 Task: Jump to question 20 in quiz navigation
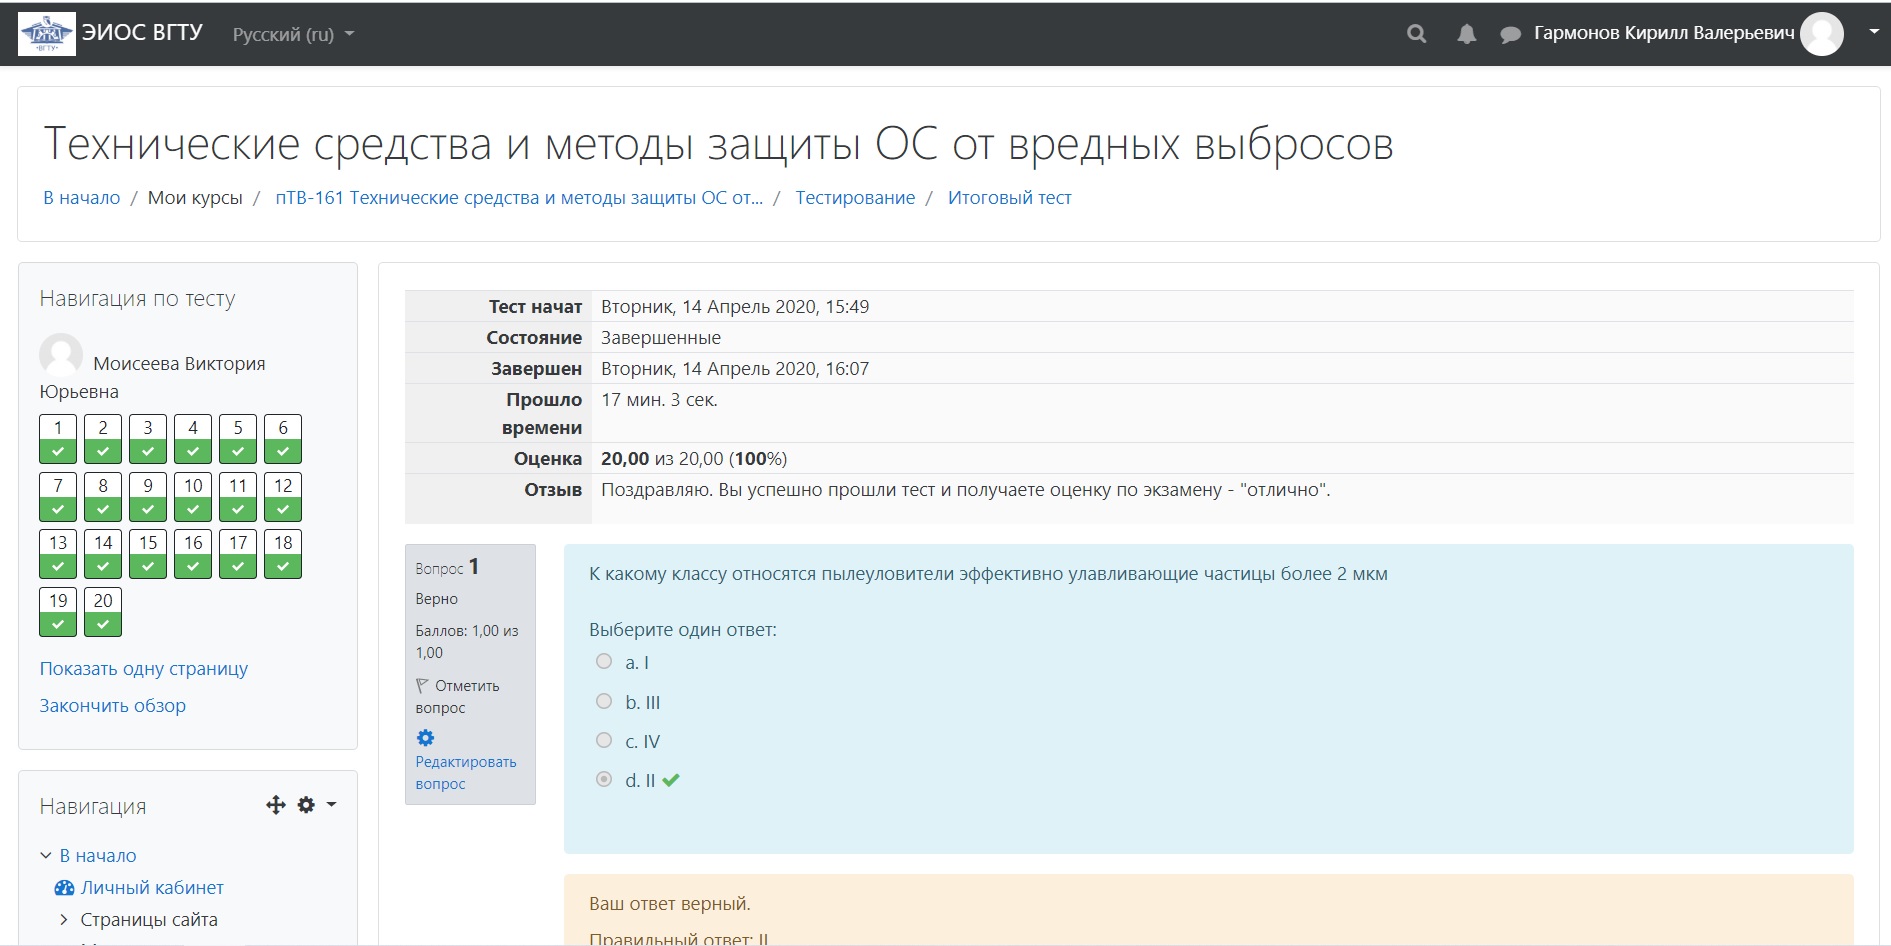click(x=103, y=611)
